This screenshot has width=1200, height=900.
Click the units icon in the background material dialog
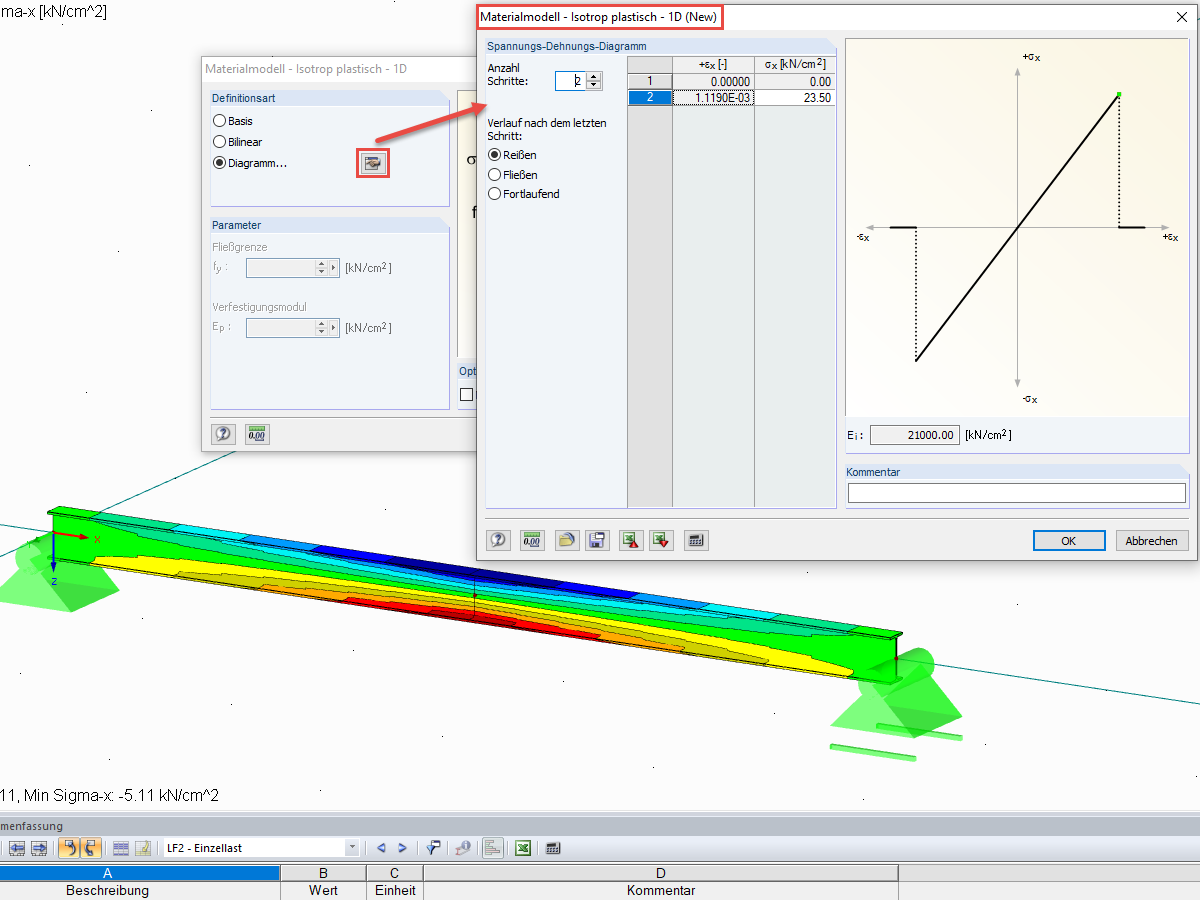click(x=257, y=434)
